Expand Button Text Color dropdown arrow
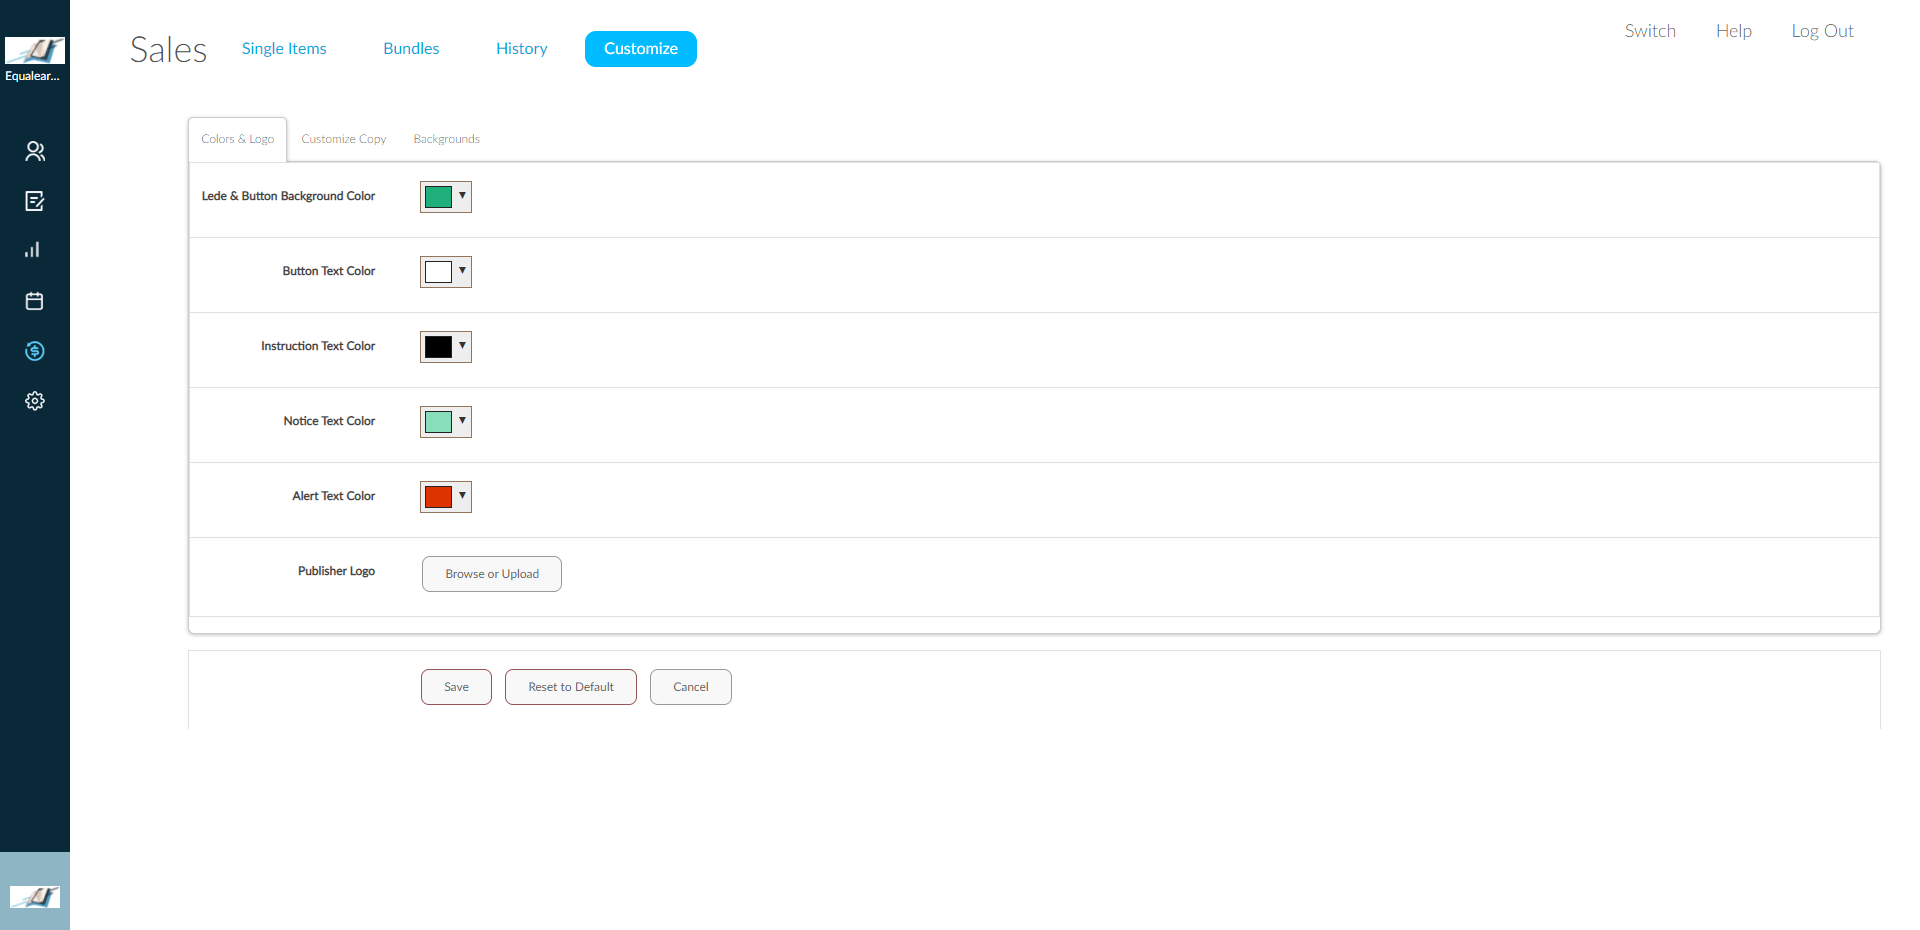The height and width of the screenshot is (930, 1920). [462, 271]
